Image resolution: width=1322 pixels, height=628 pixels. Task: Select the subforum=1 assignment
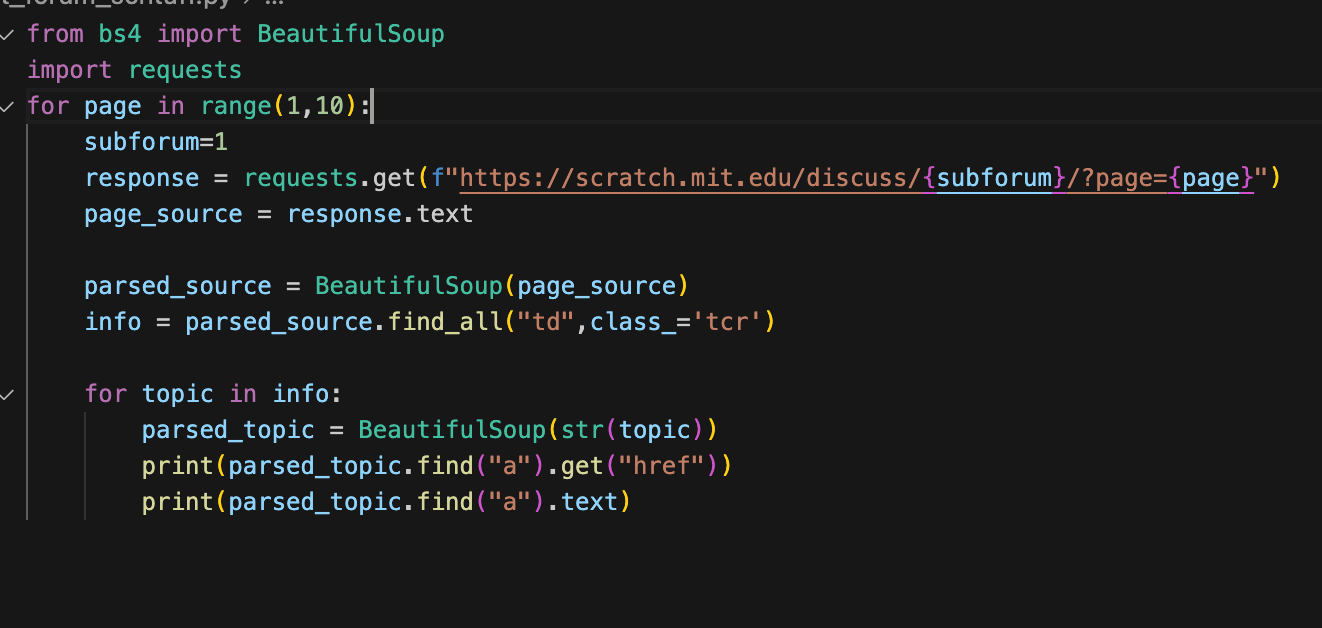pos(156,141)
